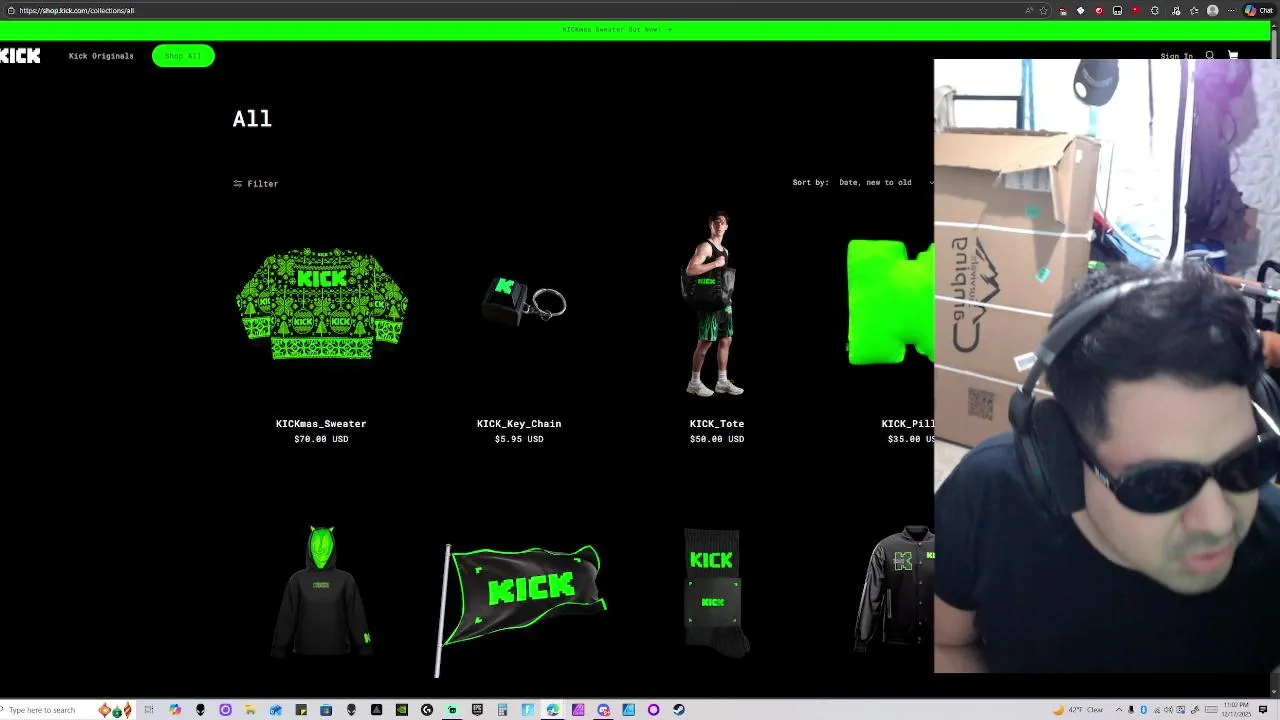Click the Filter sliders icon
The image size is (1280, 720).
coord(238,184)
